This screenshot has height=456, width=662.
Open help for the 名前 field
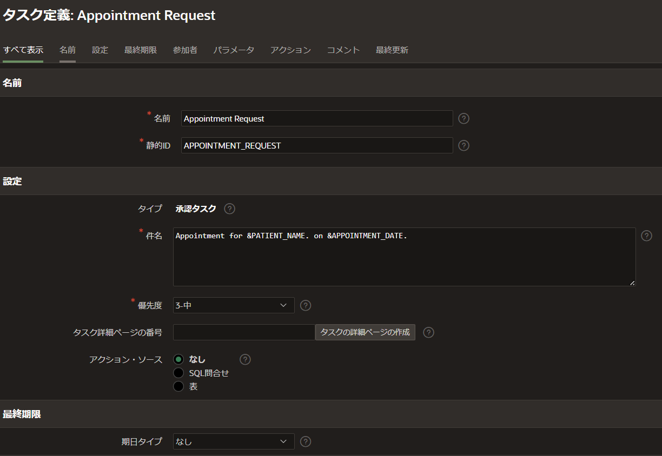pos(464,119)
